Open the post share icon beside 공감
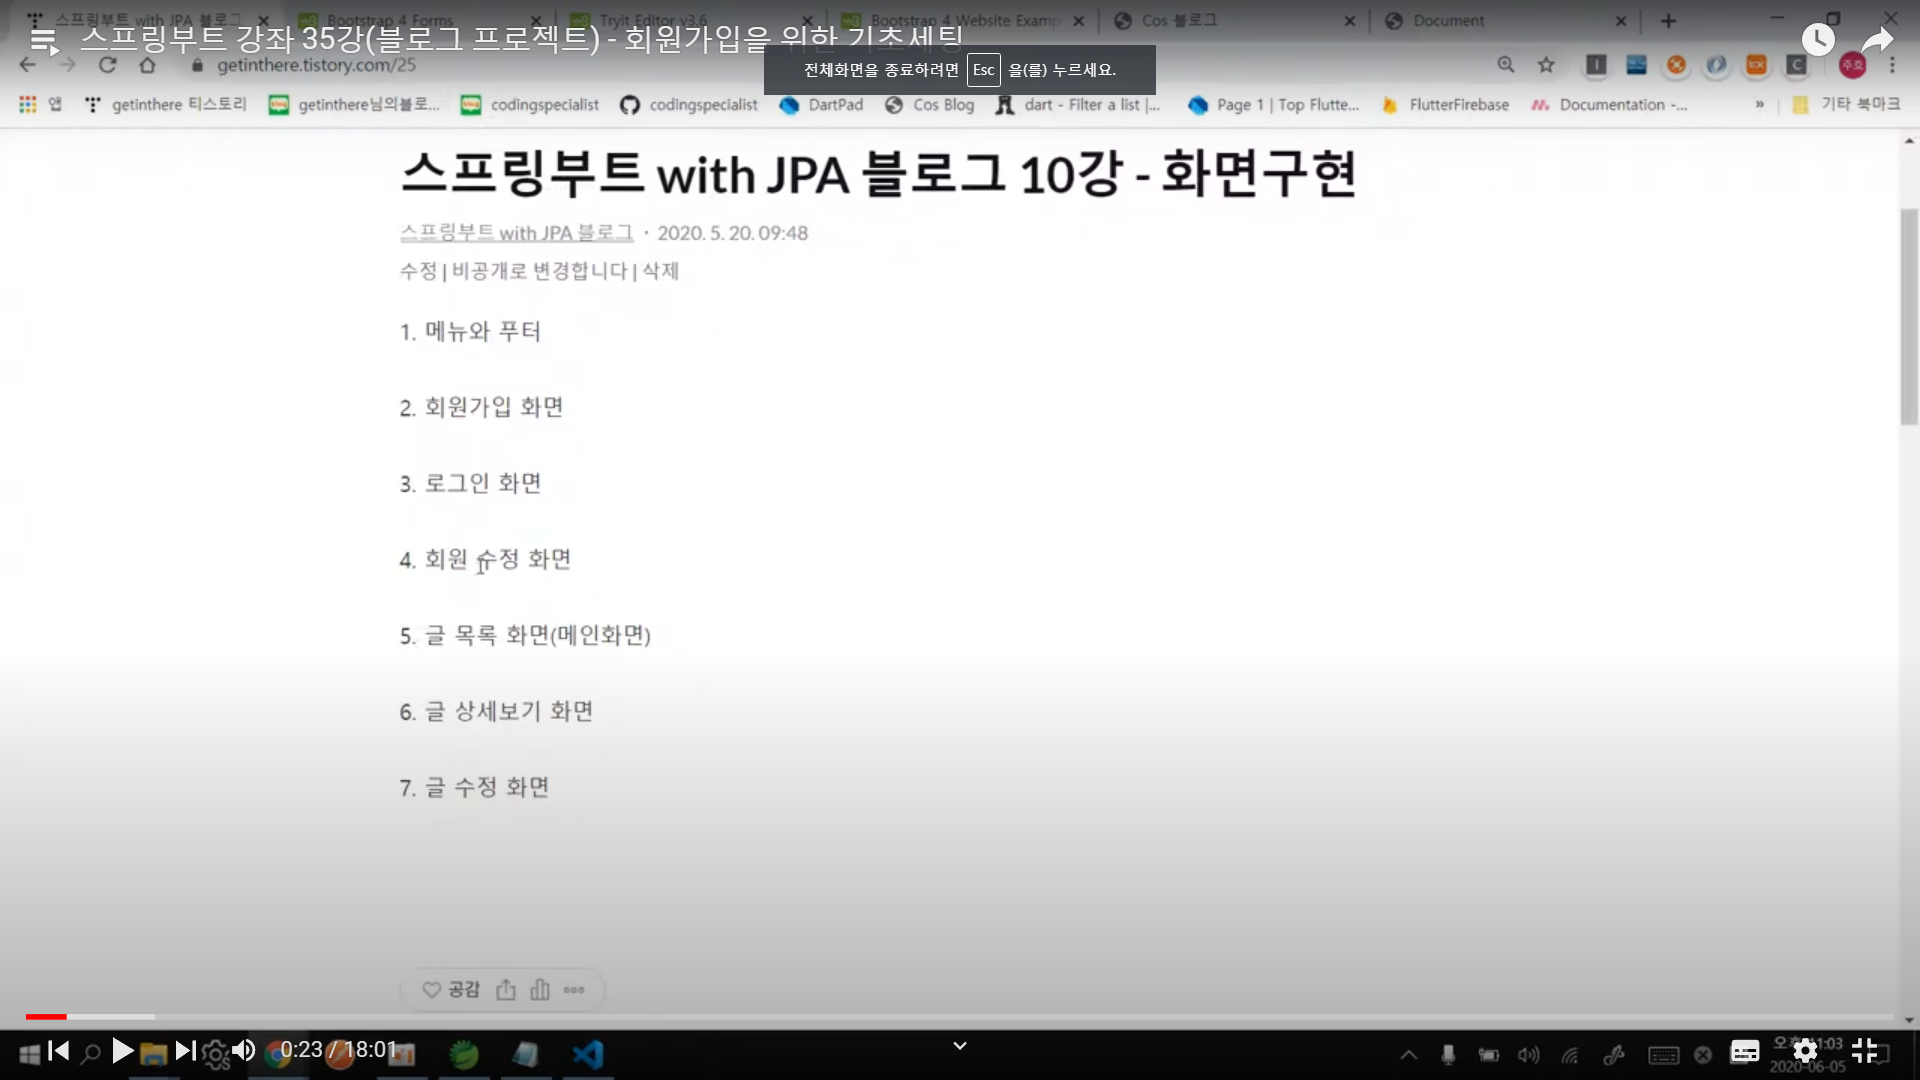 (506, 990)
